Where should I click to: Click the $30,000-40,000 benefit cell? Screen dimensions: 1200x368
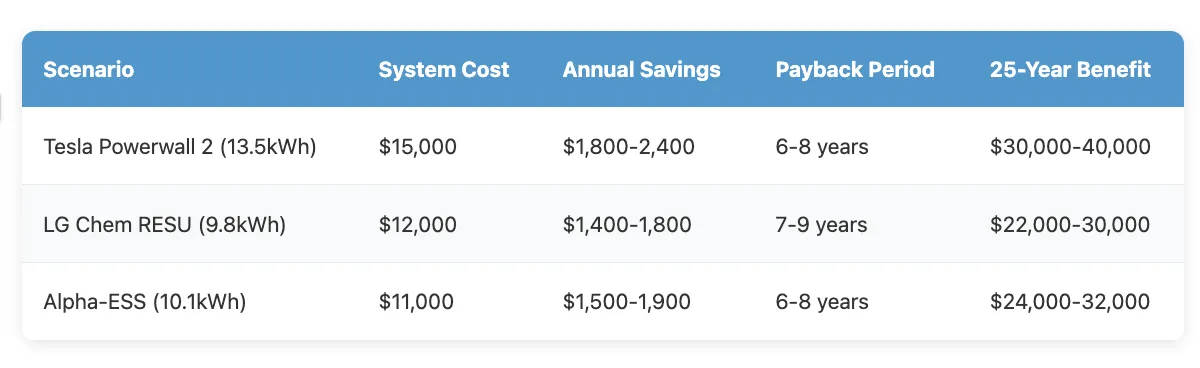pos(1070,147)
